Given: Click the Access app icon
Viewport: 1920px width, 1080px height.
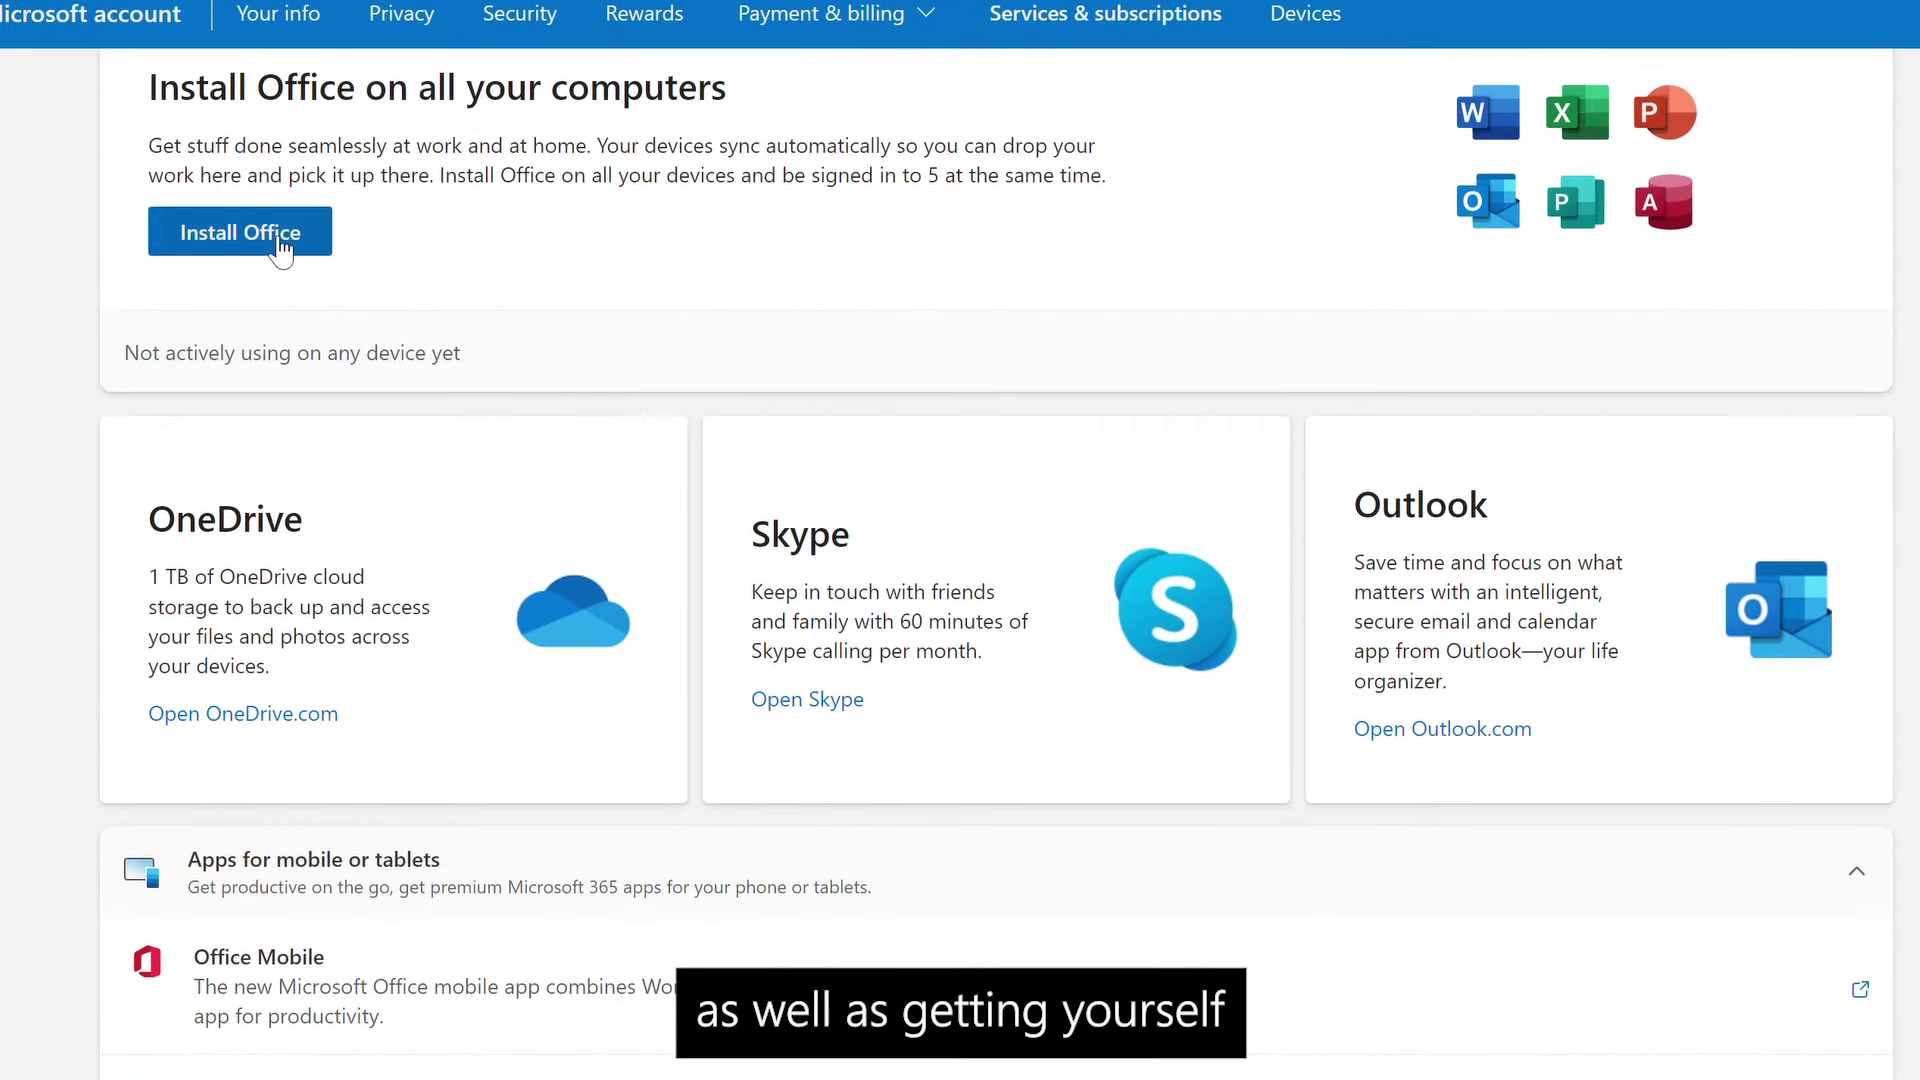Looking at the screenshot, I should click(x=1664, y=201).
